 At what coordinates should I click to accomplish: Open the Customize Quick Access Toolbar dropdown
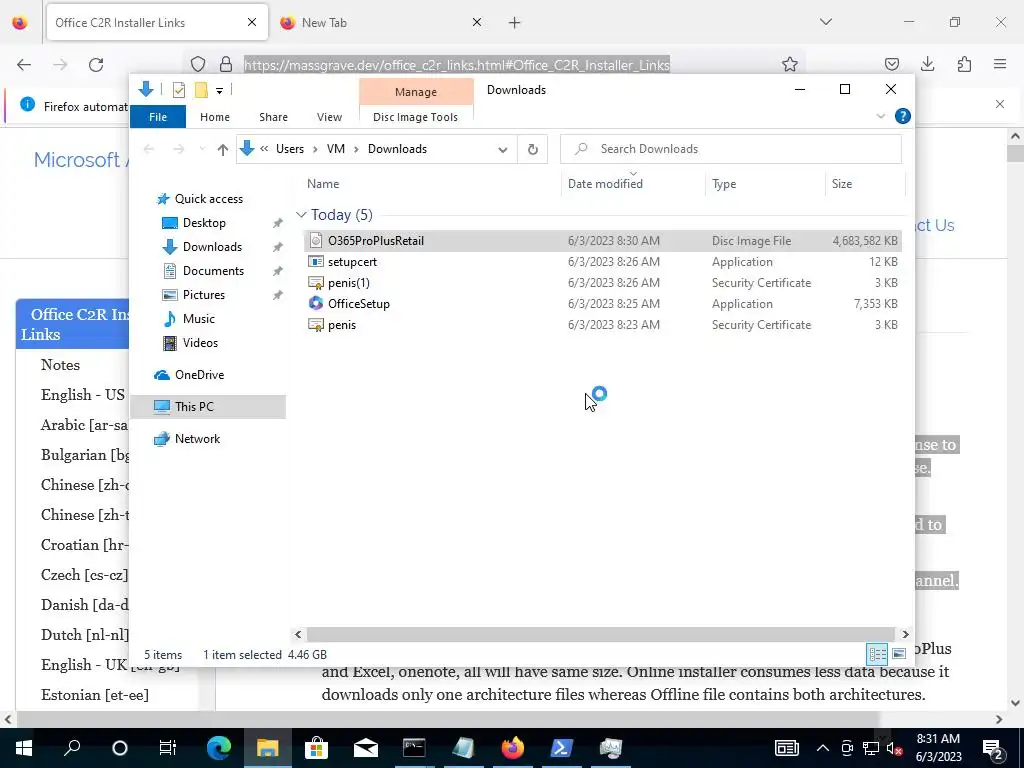click(x=219, y=91)
